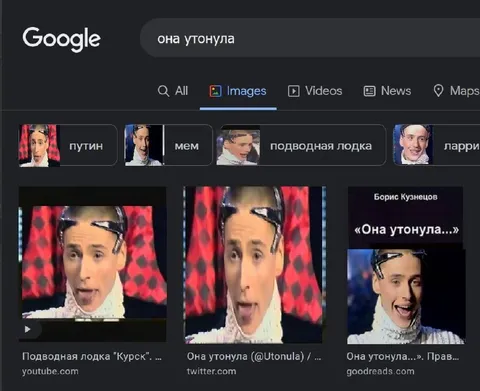Filter results by the 'путин' chip
The image size is (480, 391).
point(68,145)
